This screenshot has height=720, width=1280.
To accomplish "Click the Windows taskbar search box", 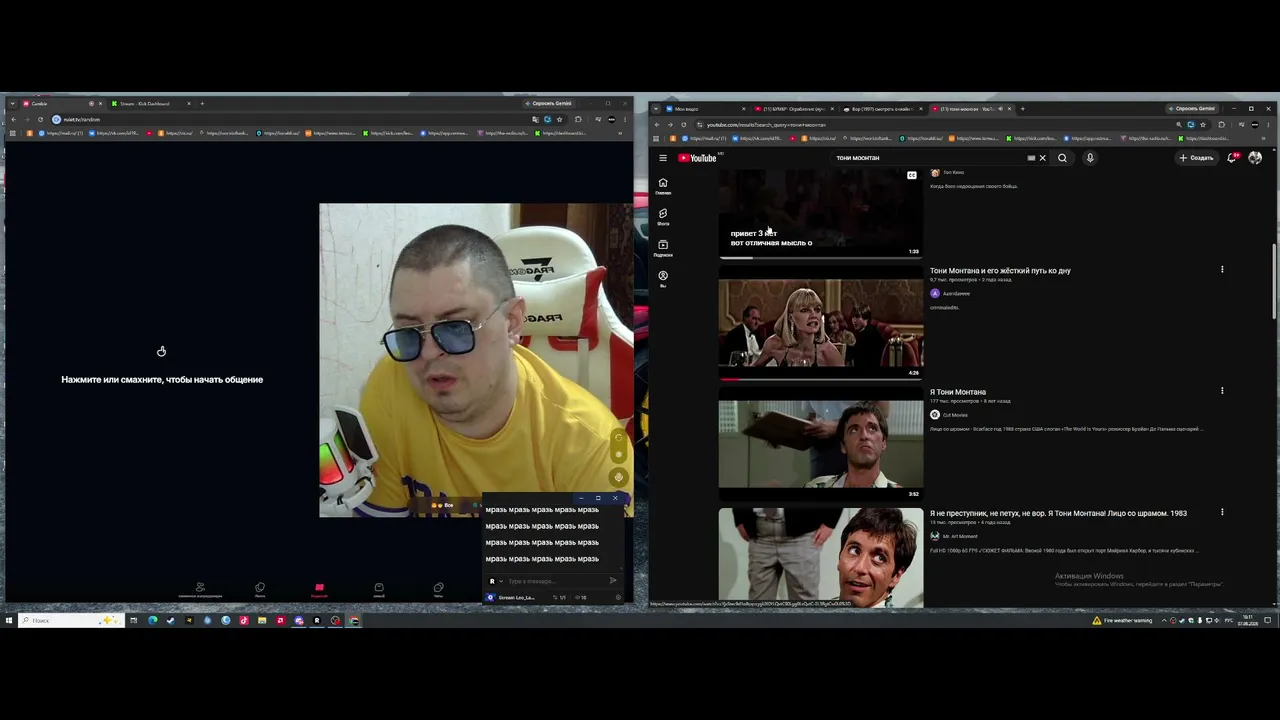I will [x=70, y=621].
